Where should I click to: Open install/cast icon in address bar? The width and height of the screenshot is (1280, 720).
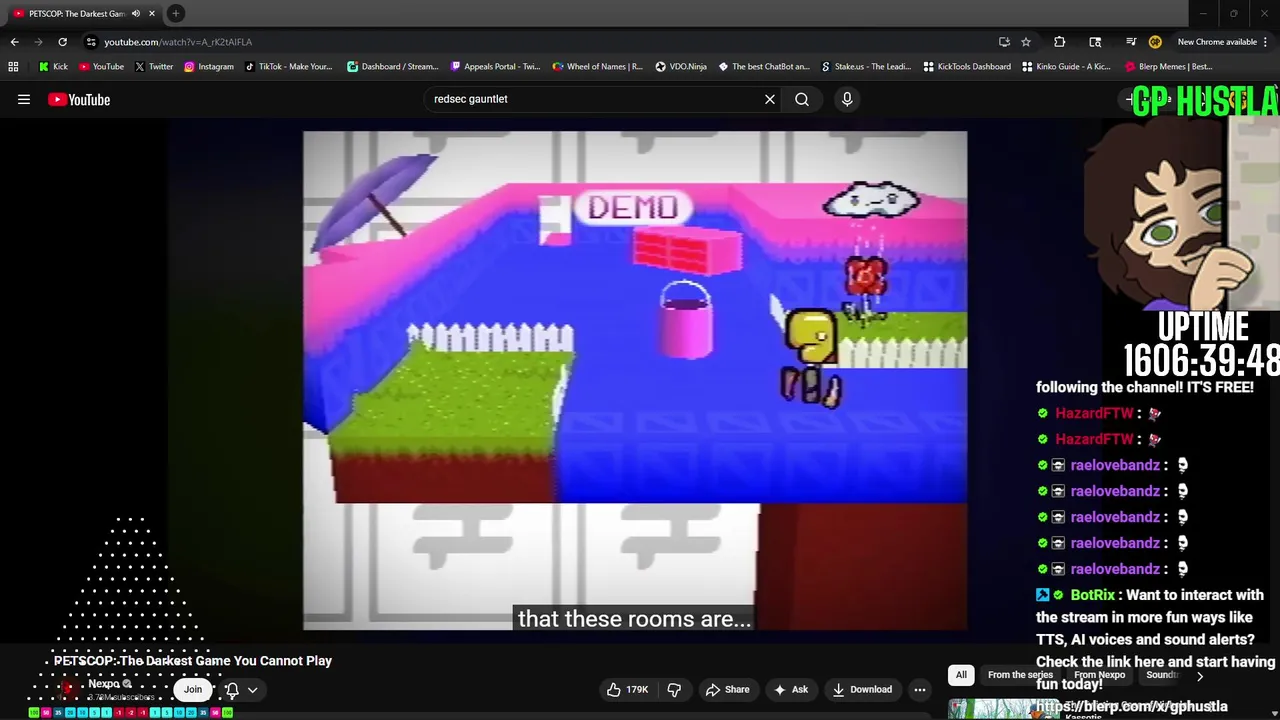tap(1004, 42)
